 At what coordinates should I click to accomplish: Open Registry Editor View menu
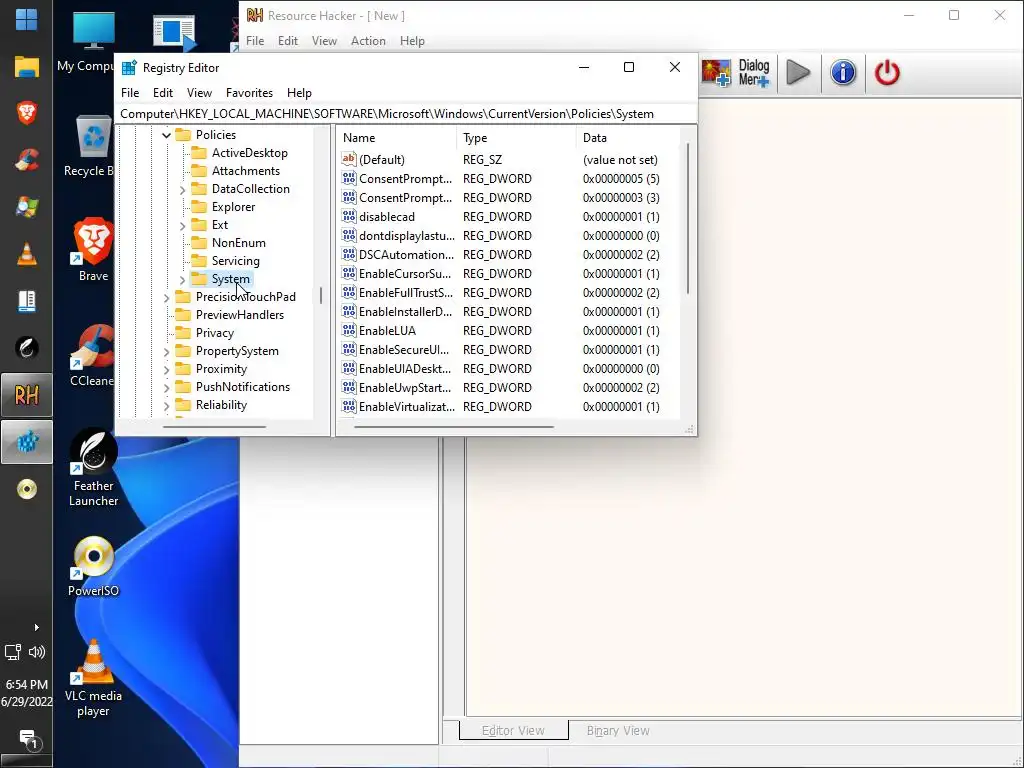199,93
